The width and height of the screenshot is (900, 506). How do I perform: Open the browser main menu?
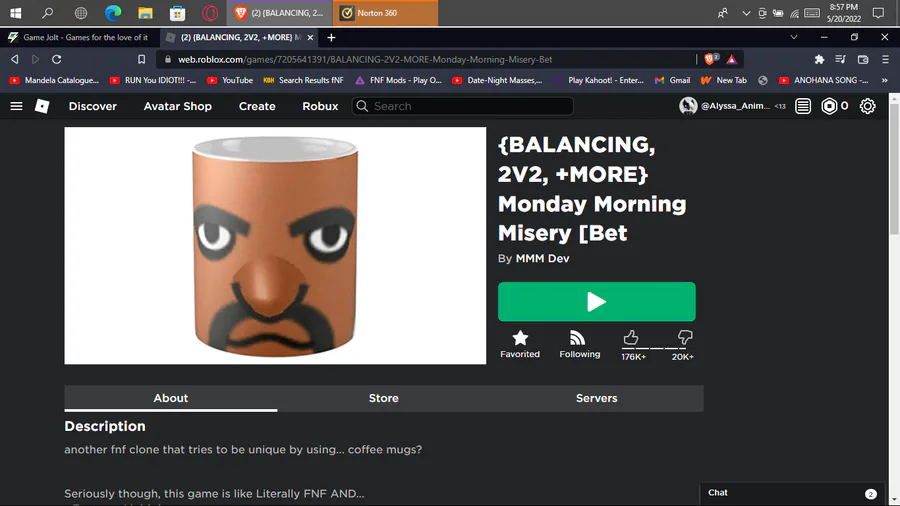point(885,59)
